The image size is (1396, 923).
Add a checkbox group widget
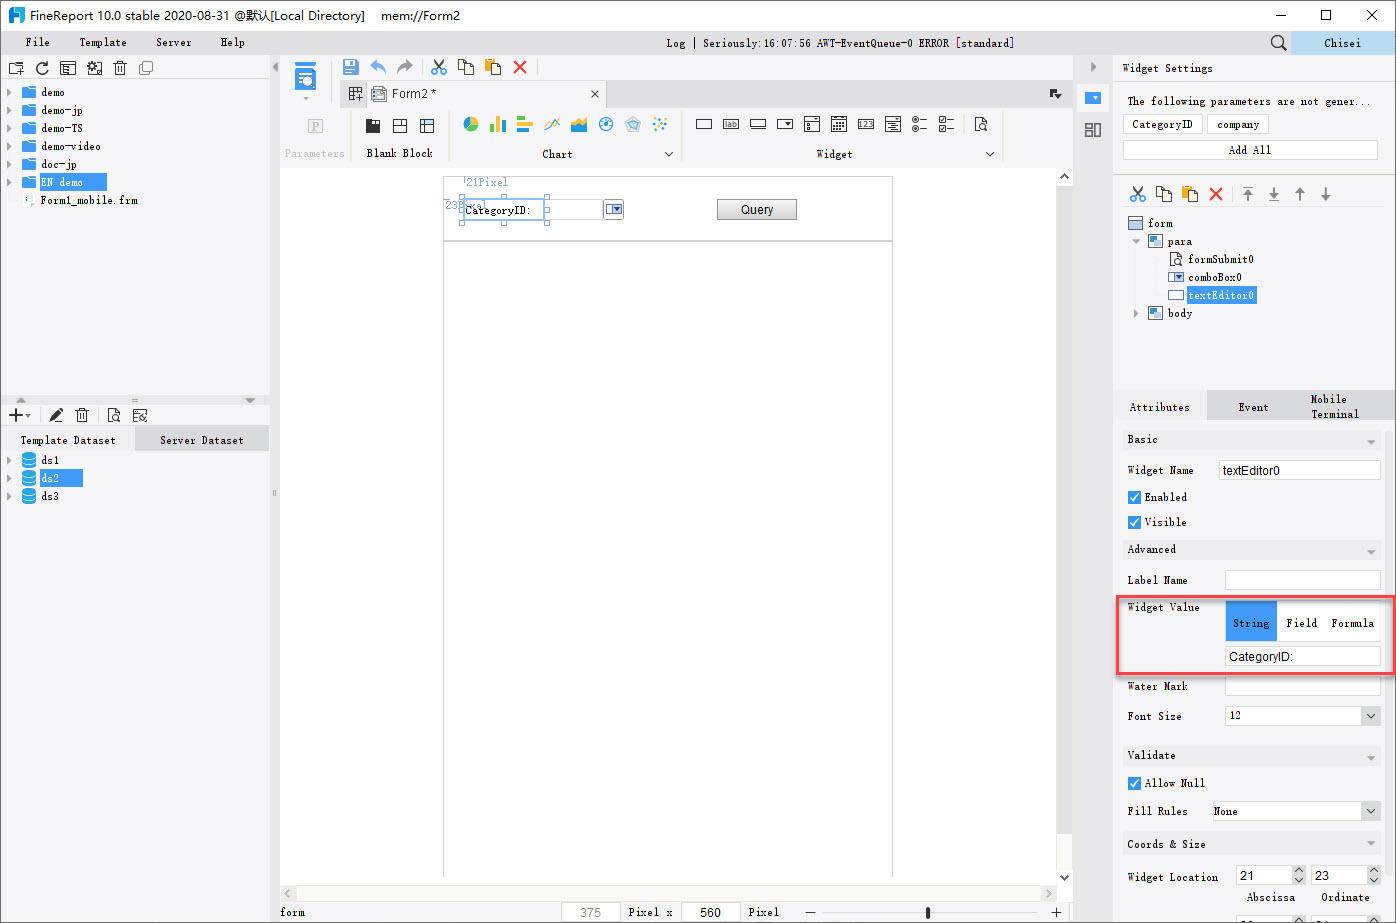pos(947,124)
